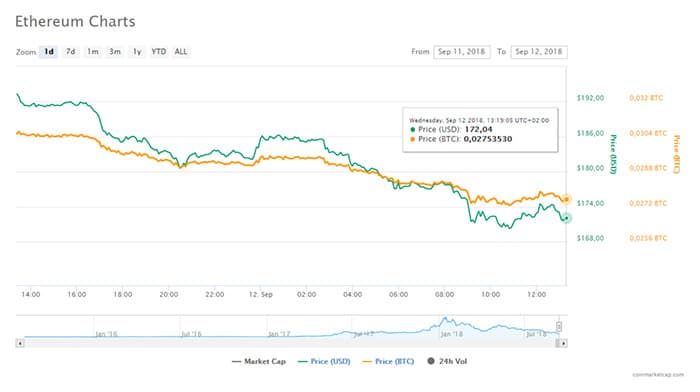700x392 pixels.
Task: Click the 02:00 time axis label
Action: pyautogui.click(x=307, y=295)
